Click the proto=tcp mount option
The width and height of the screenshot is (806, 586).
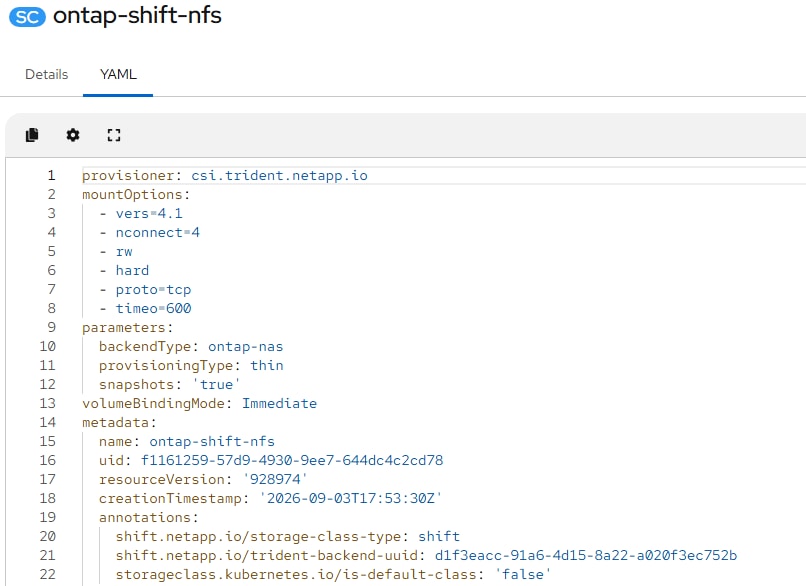click(x=153, y=290)
